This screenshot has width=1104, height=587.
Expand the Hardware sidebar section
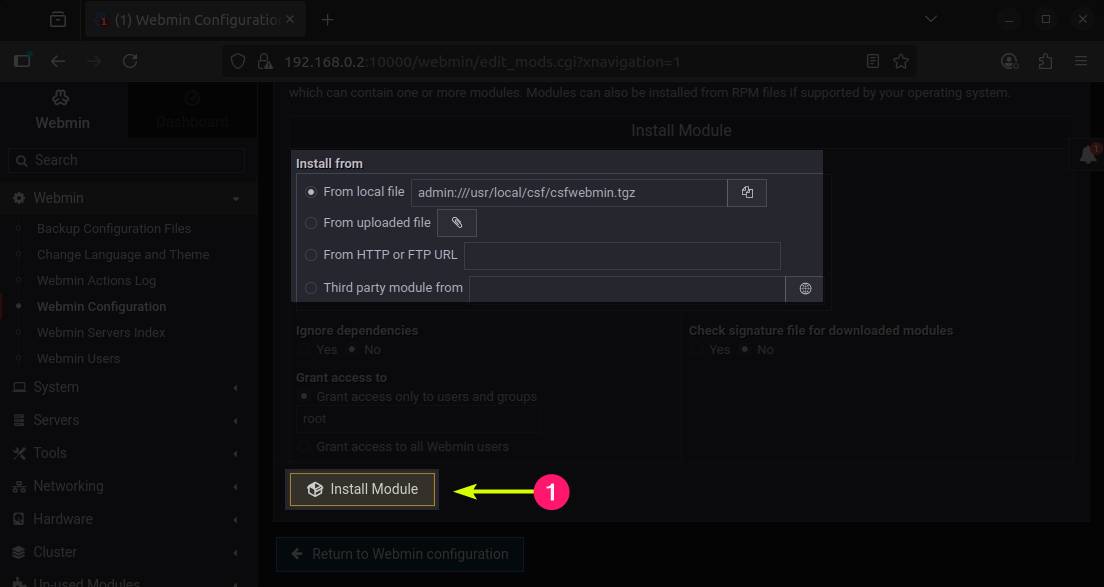tap(62, 519)
